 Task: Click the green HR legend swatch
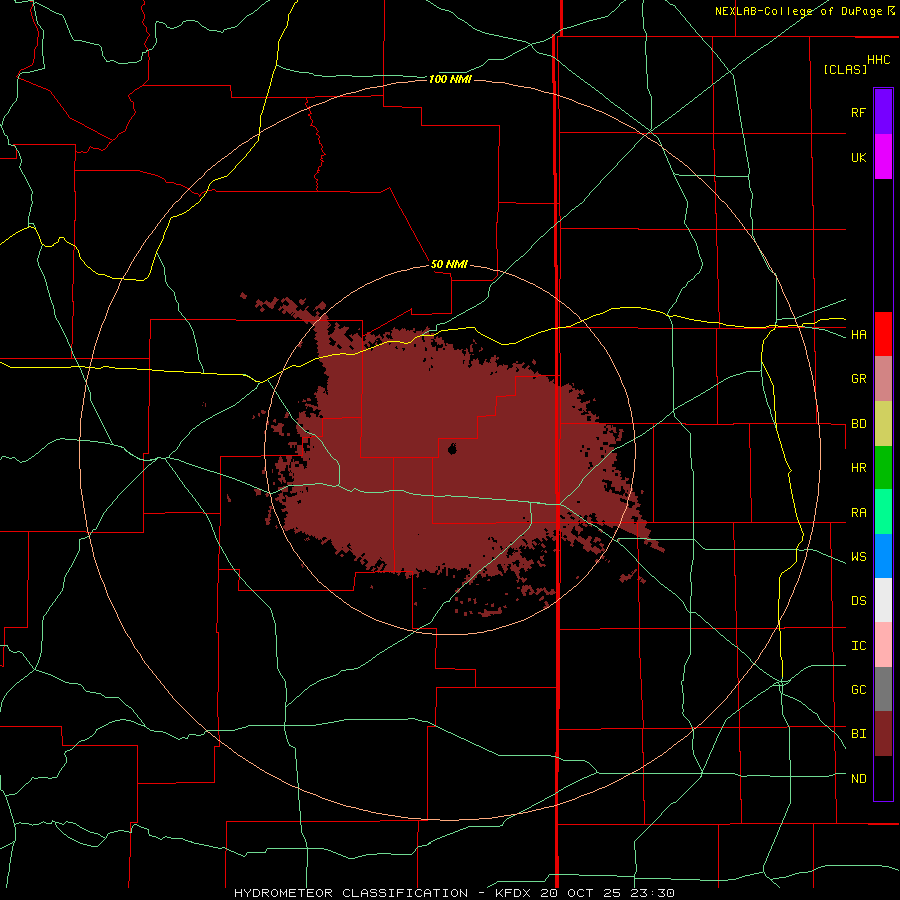click(x=883, y=468)
